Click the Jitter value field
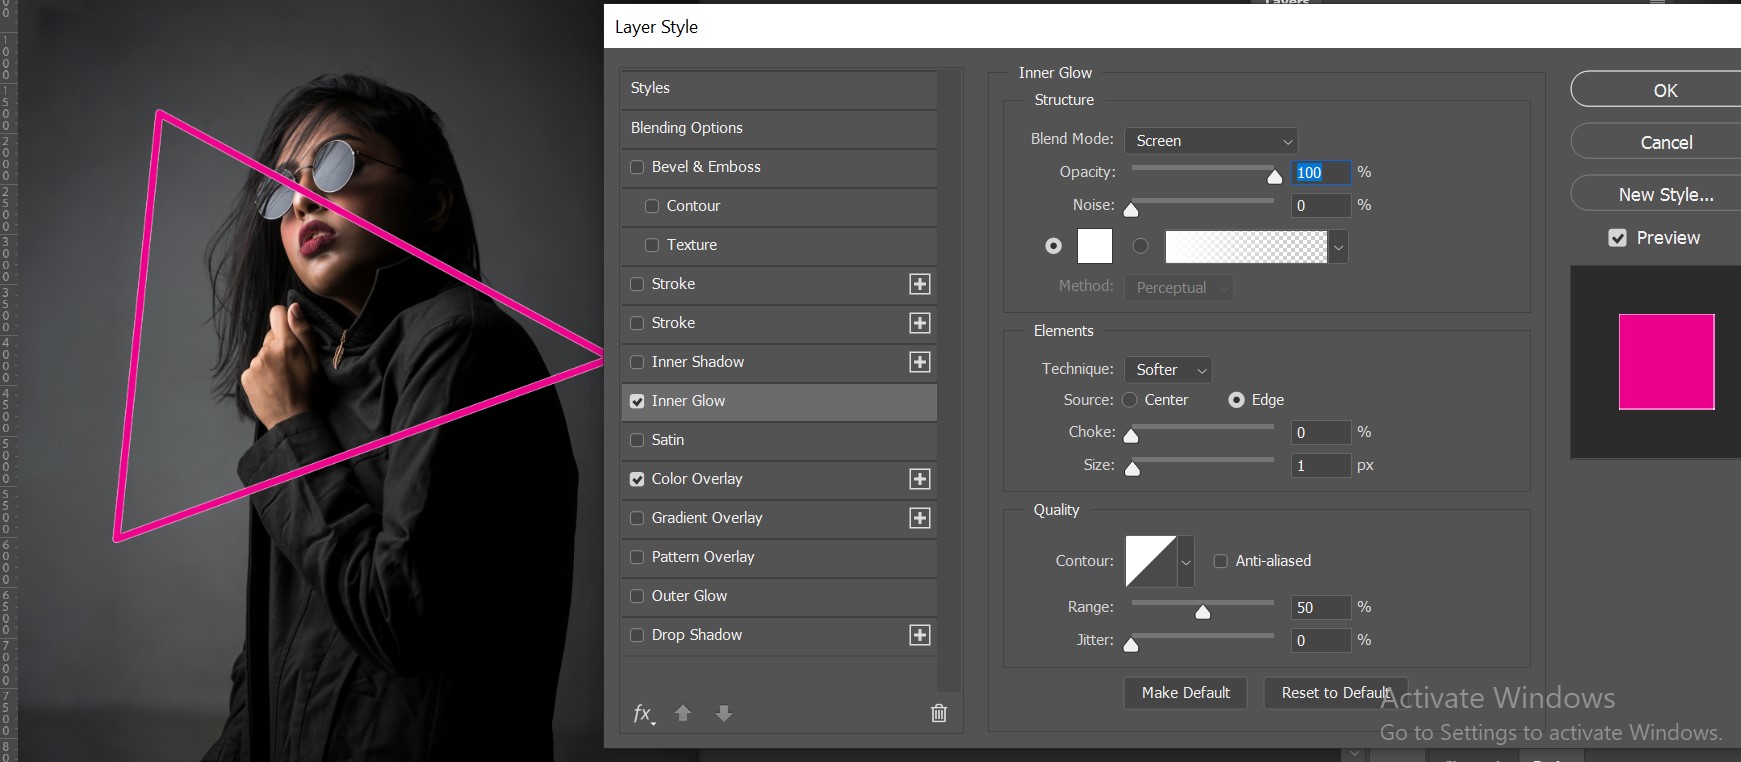This screenshot has height=762, width=1741. pos(1321,641)
